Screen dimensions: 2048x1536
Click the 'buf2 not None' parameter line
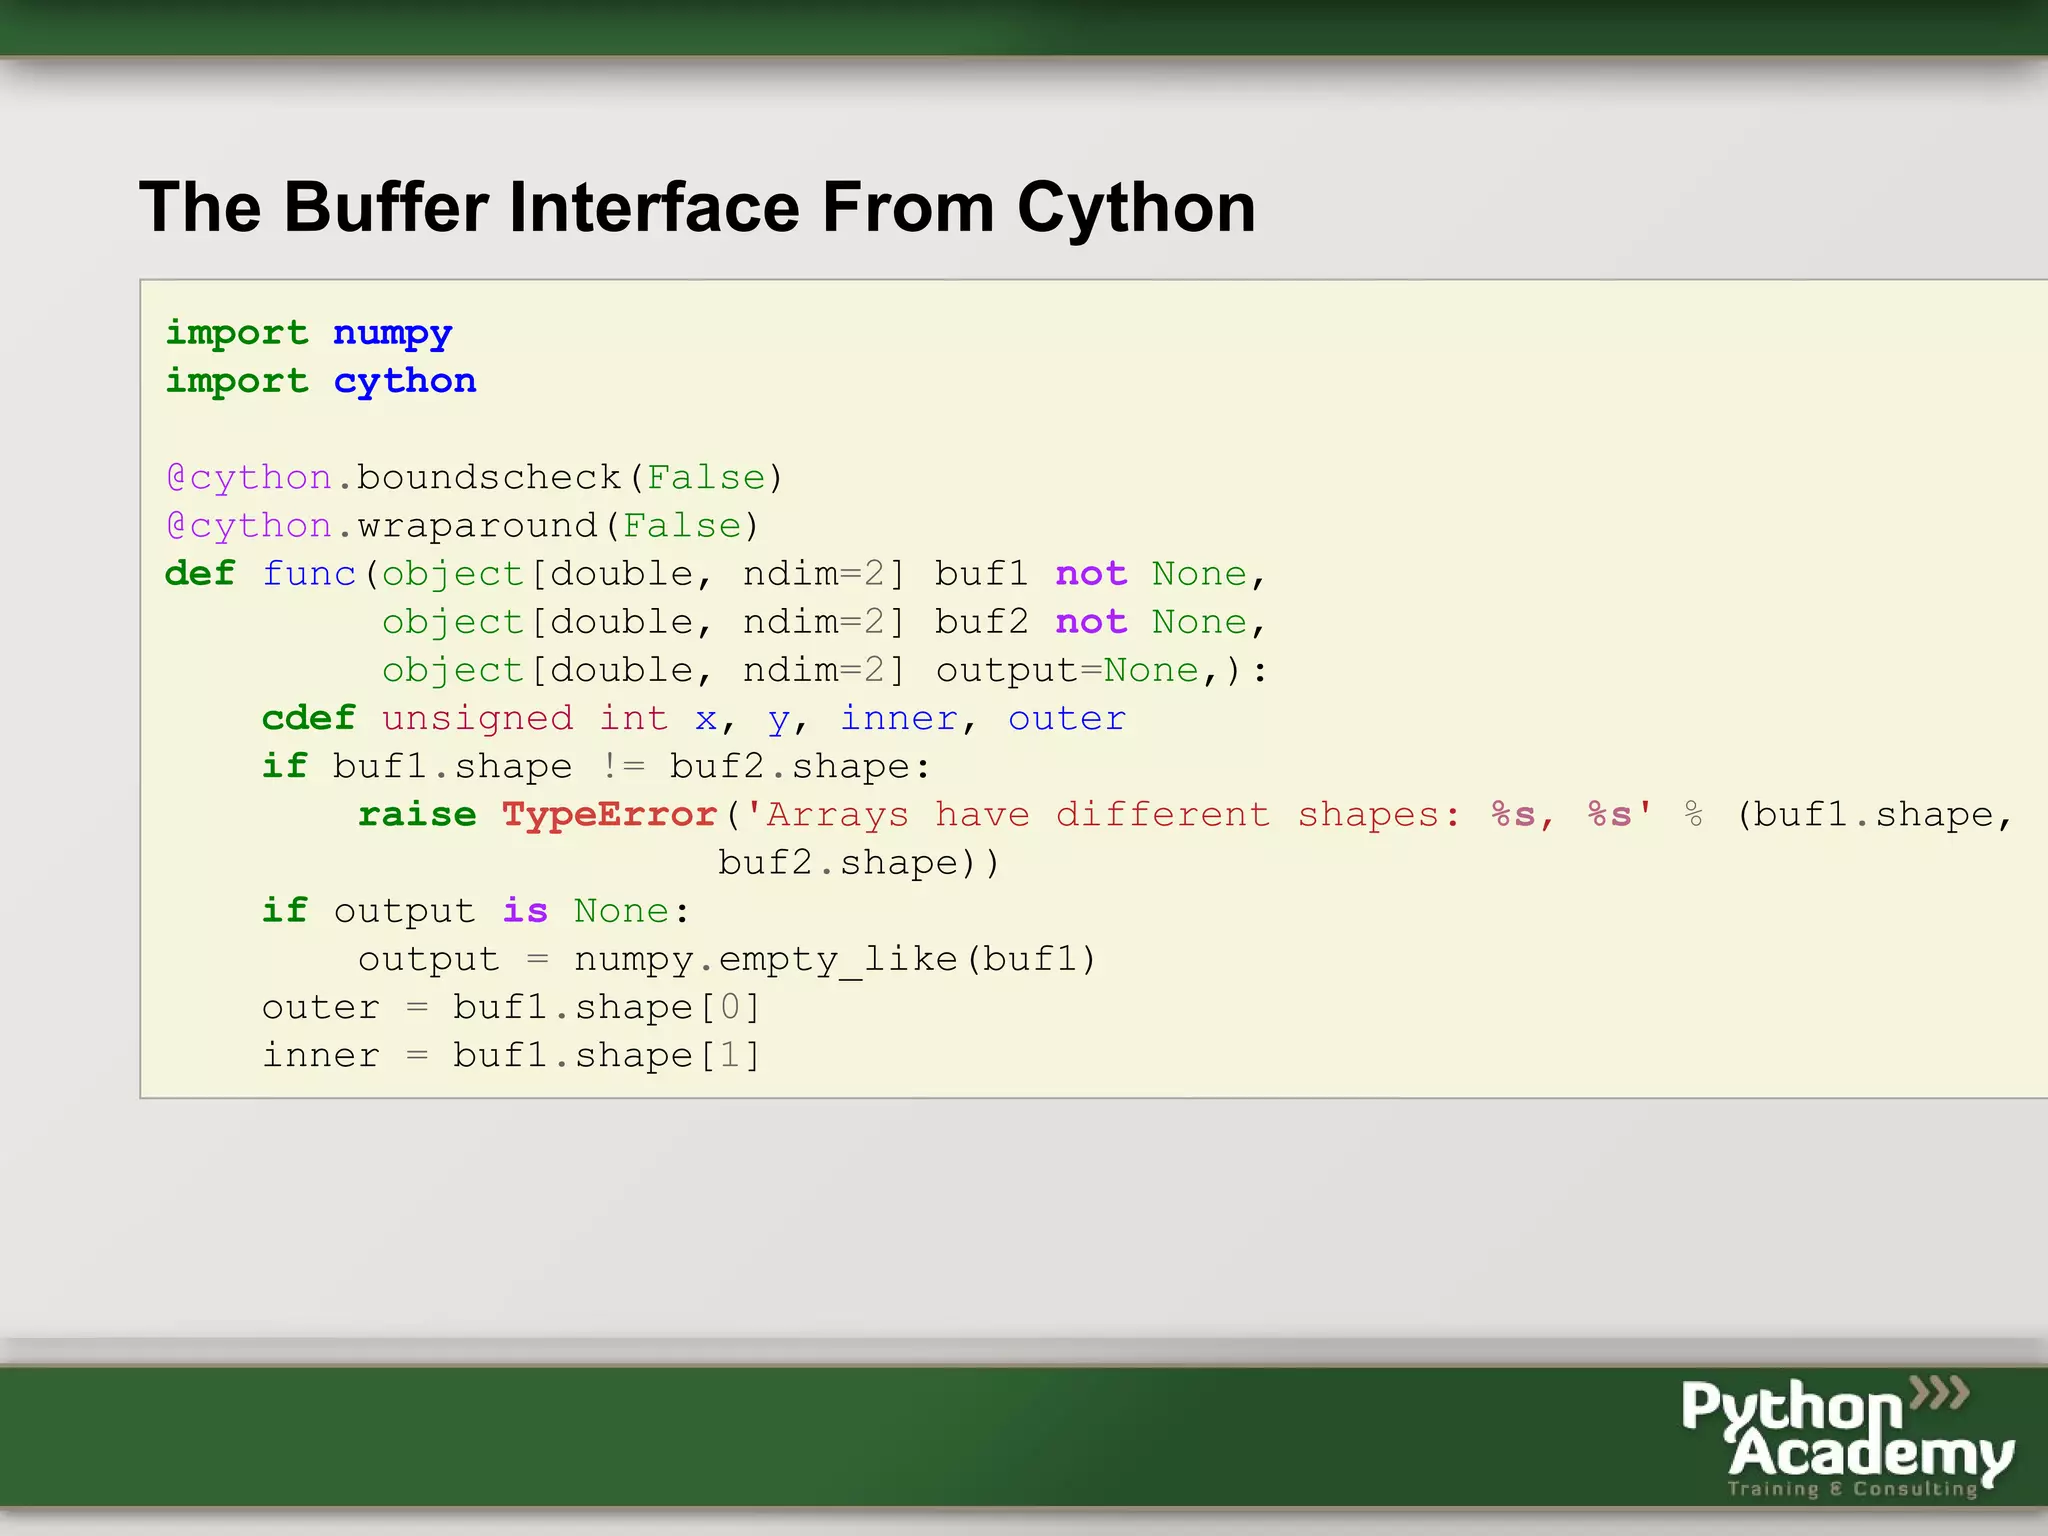(x=824, y=621)
